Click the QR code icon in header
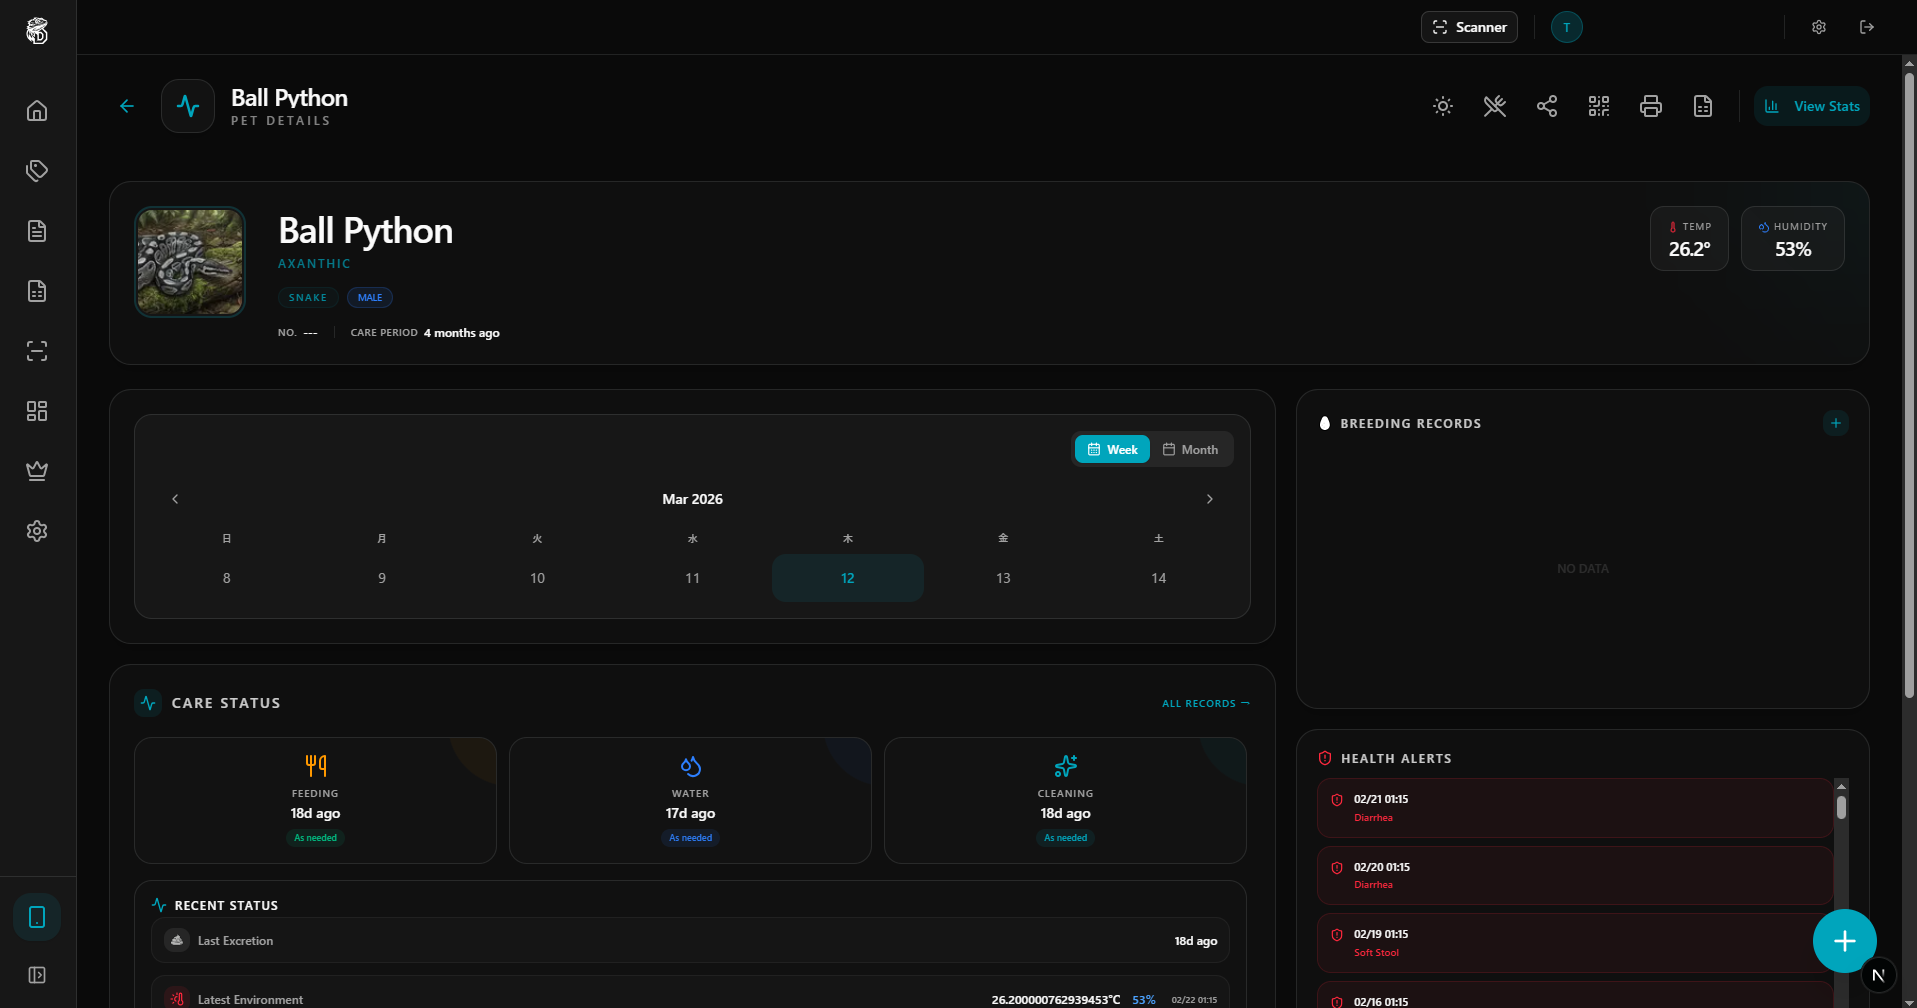Viewport: 1917px width, 1008px height. click(1598, 106)
